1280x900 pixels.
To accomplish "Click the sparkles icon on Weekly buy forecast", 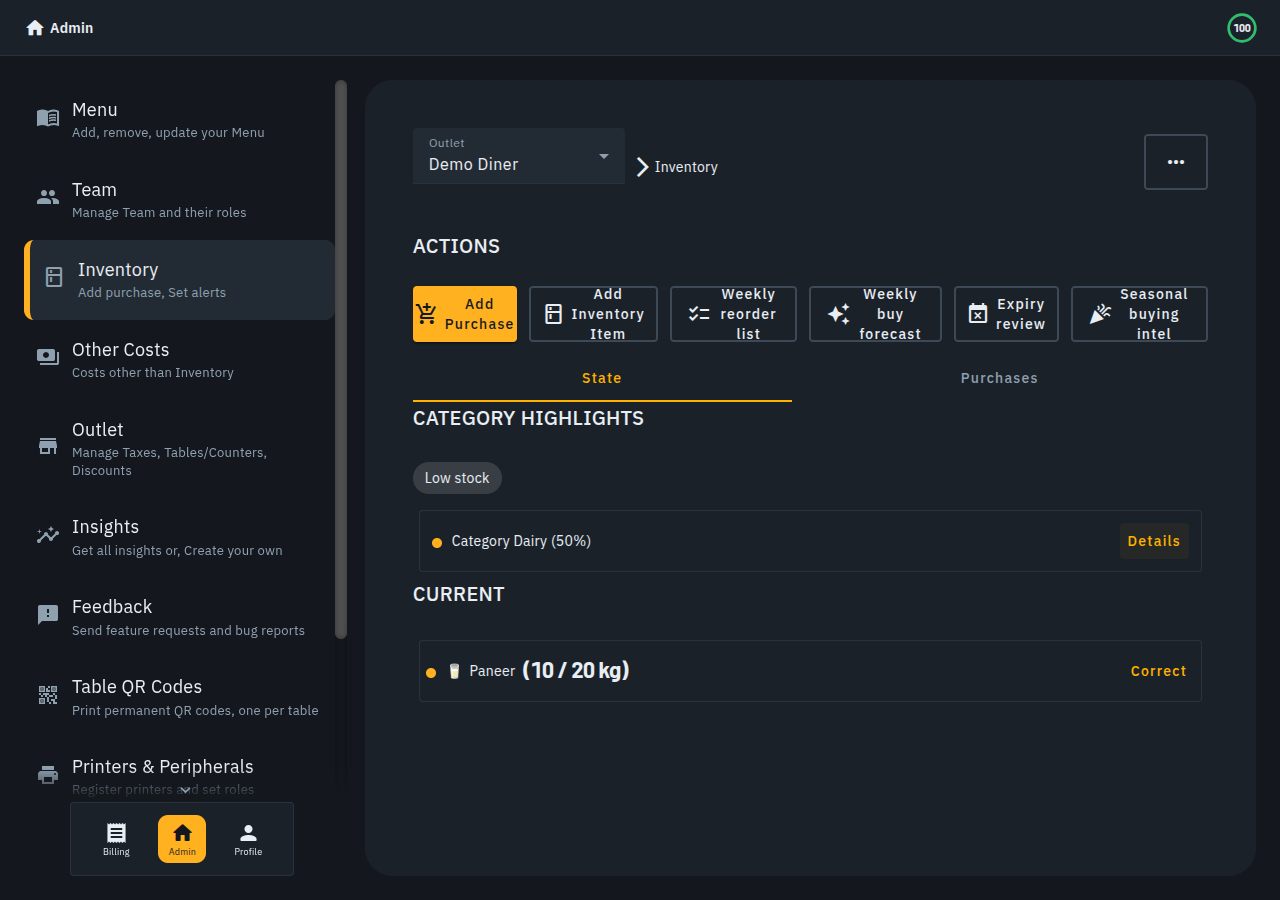I will point(839,314).
